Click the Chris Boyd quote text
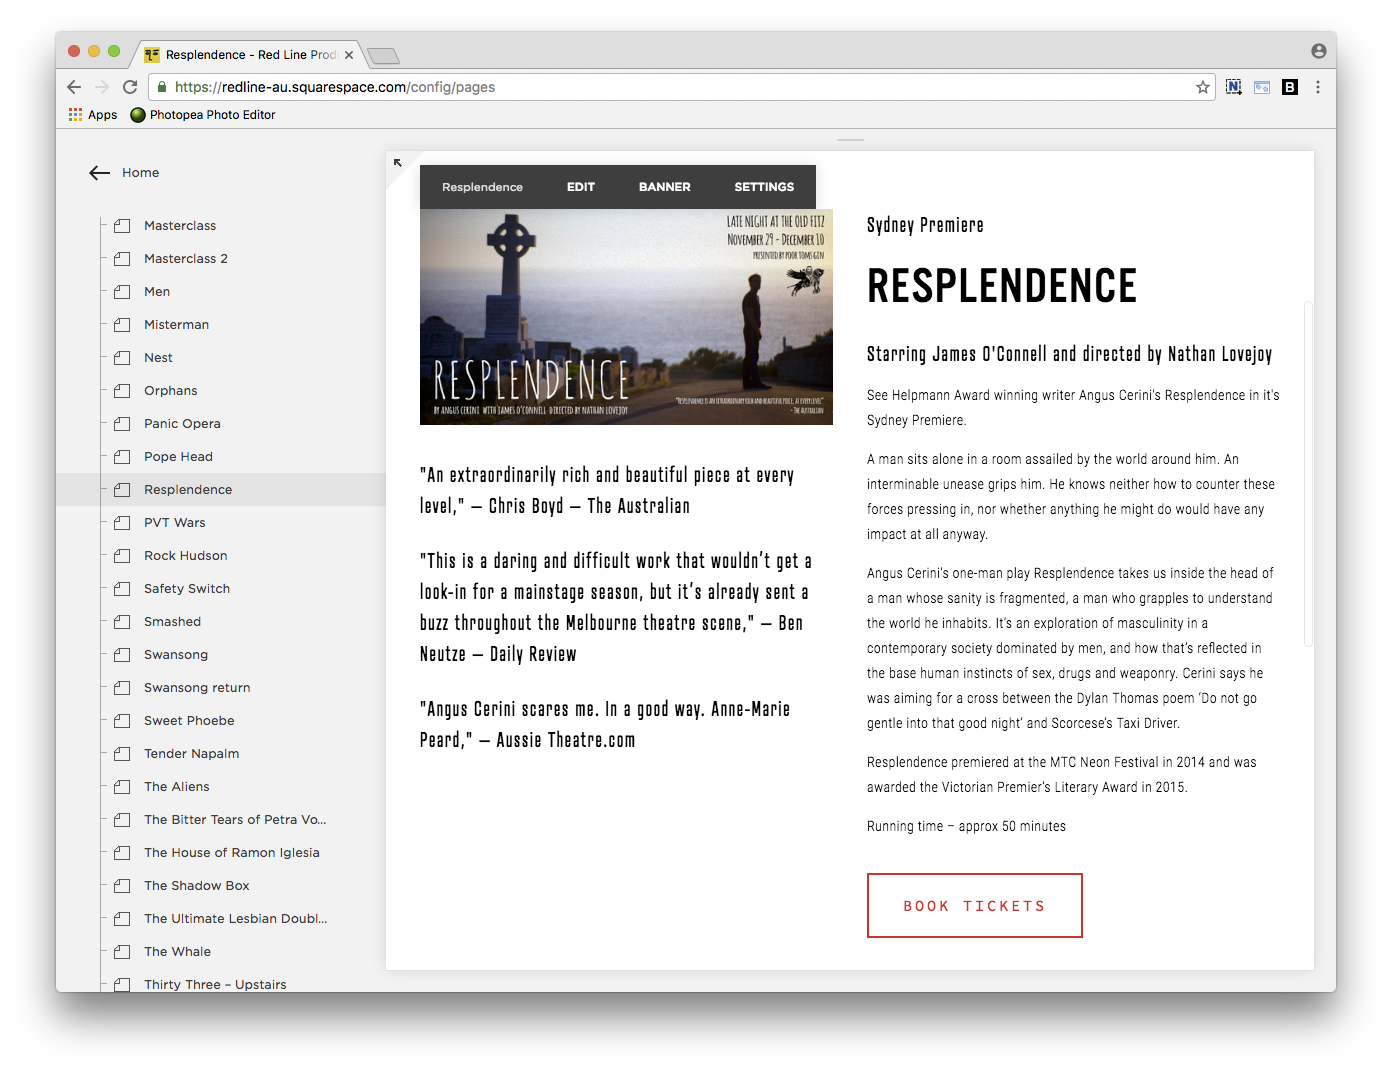 607,490
